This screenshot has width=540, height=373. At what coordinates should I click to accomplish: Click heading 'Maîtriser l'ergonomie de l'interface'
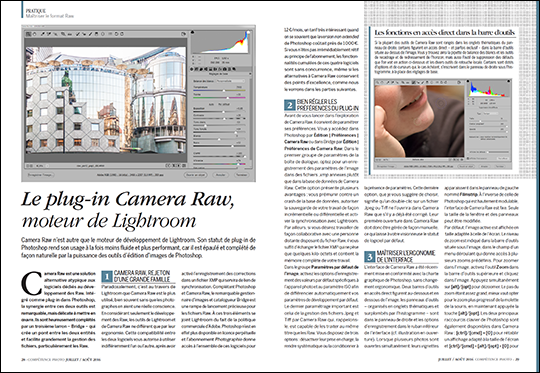coord(406,257)
